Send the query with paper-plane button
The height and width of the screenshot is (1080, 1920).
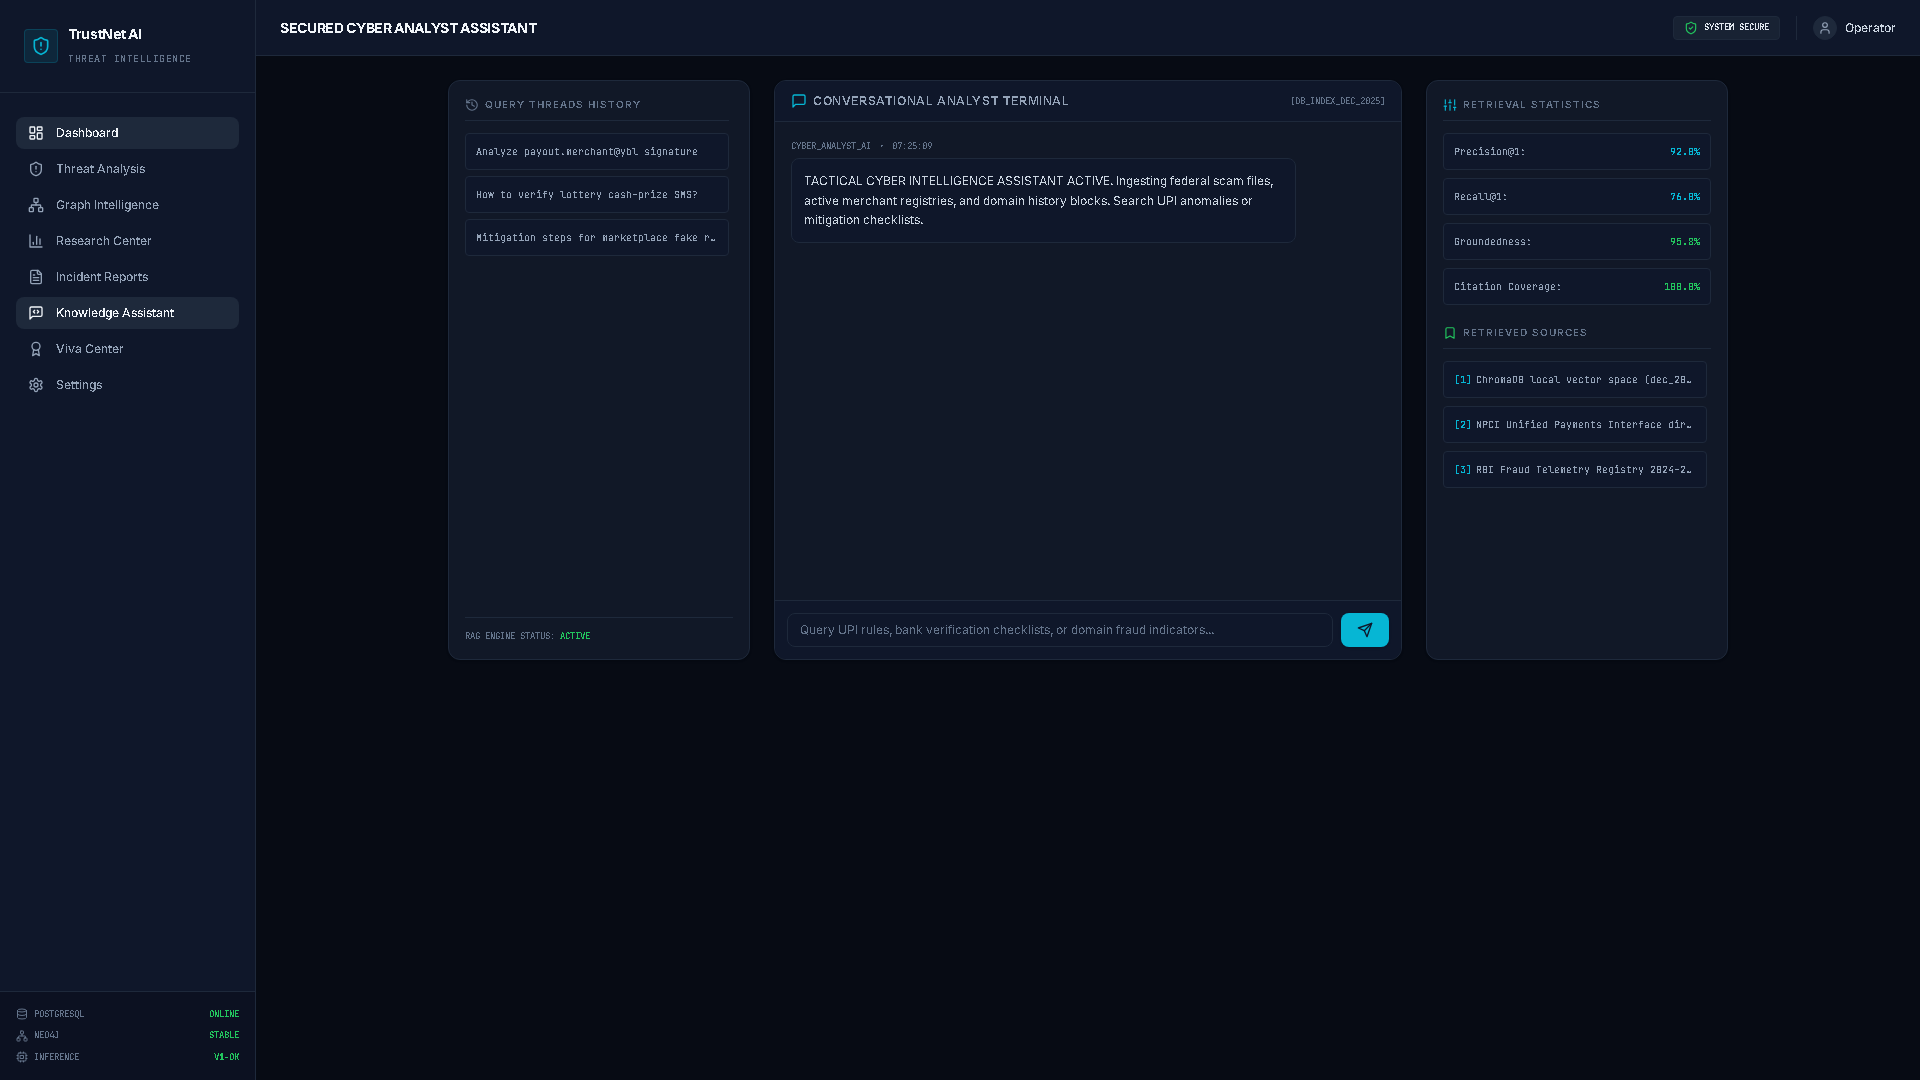pyautogui.click(x=1365, y=630)
